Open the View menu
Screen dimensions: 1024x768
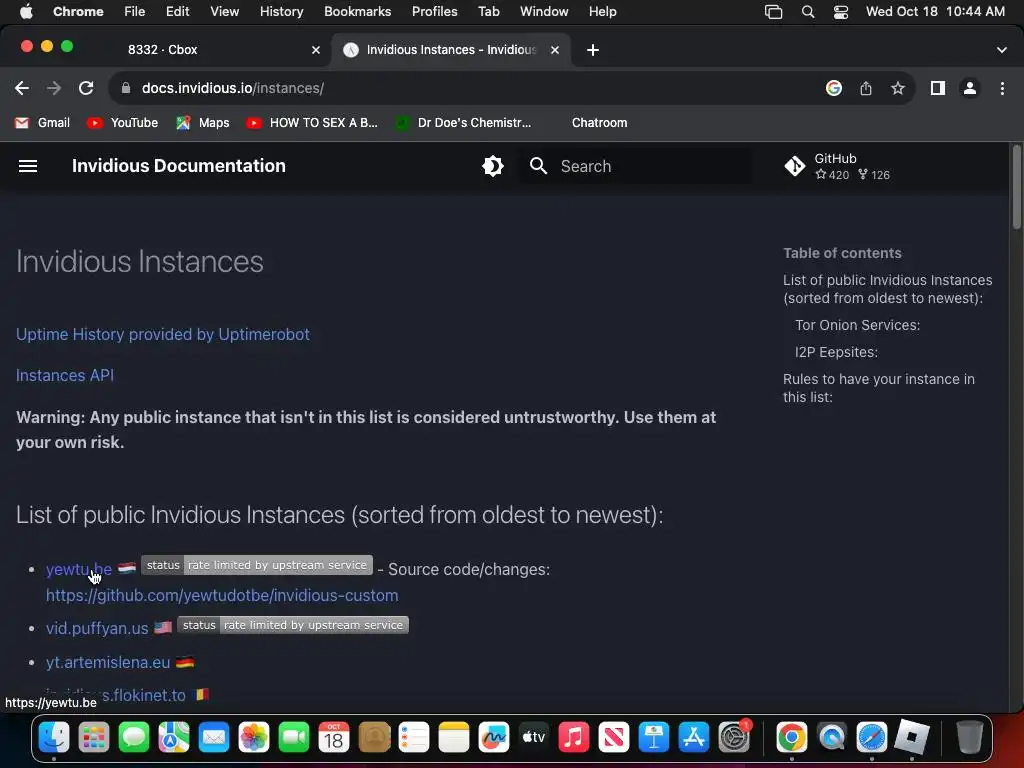(224, 11)
